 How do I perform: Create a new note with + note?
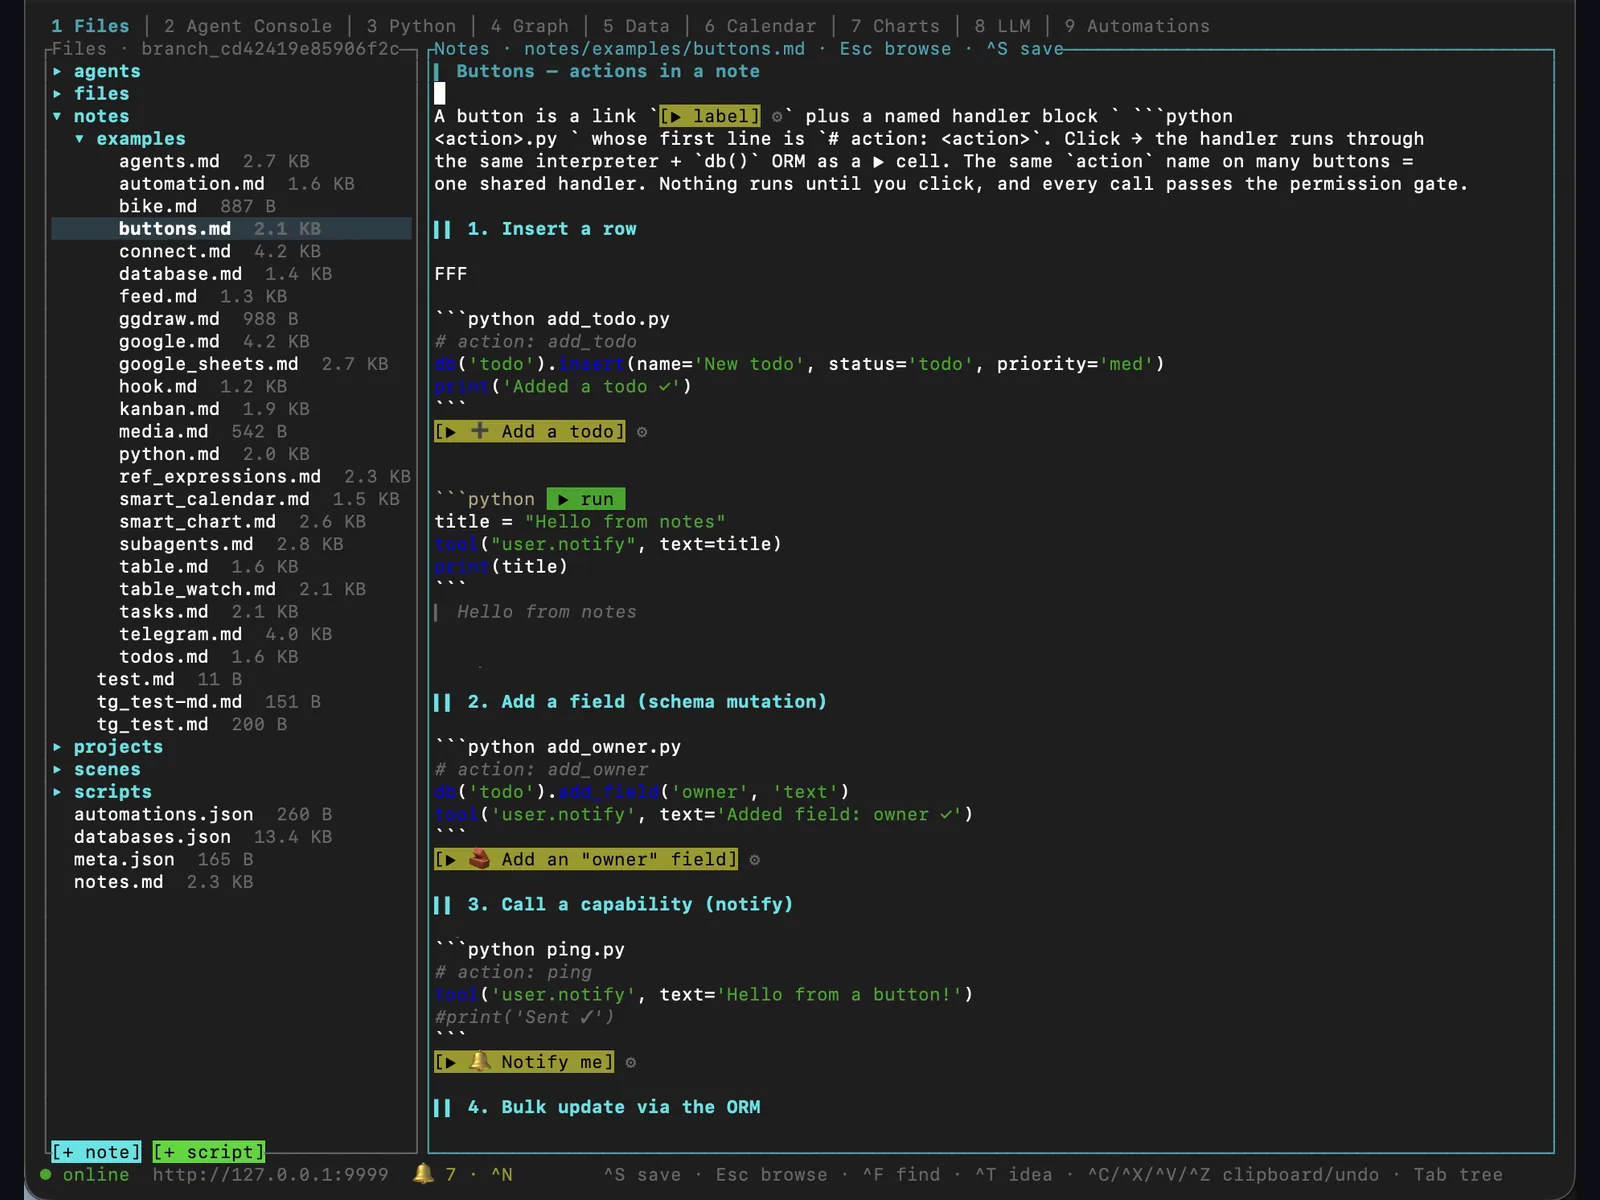[x=96, y=1152]
